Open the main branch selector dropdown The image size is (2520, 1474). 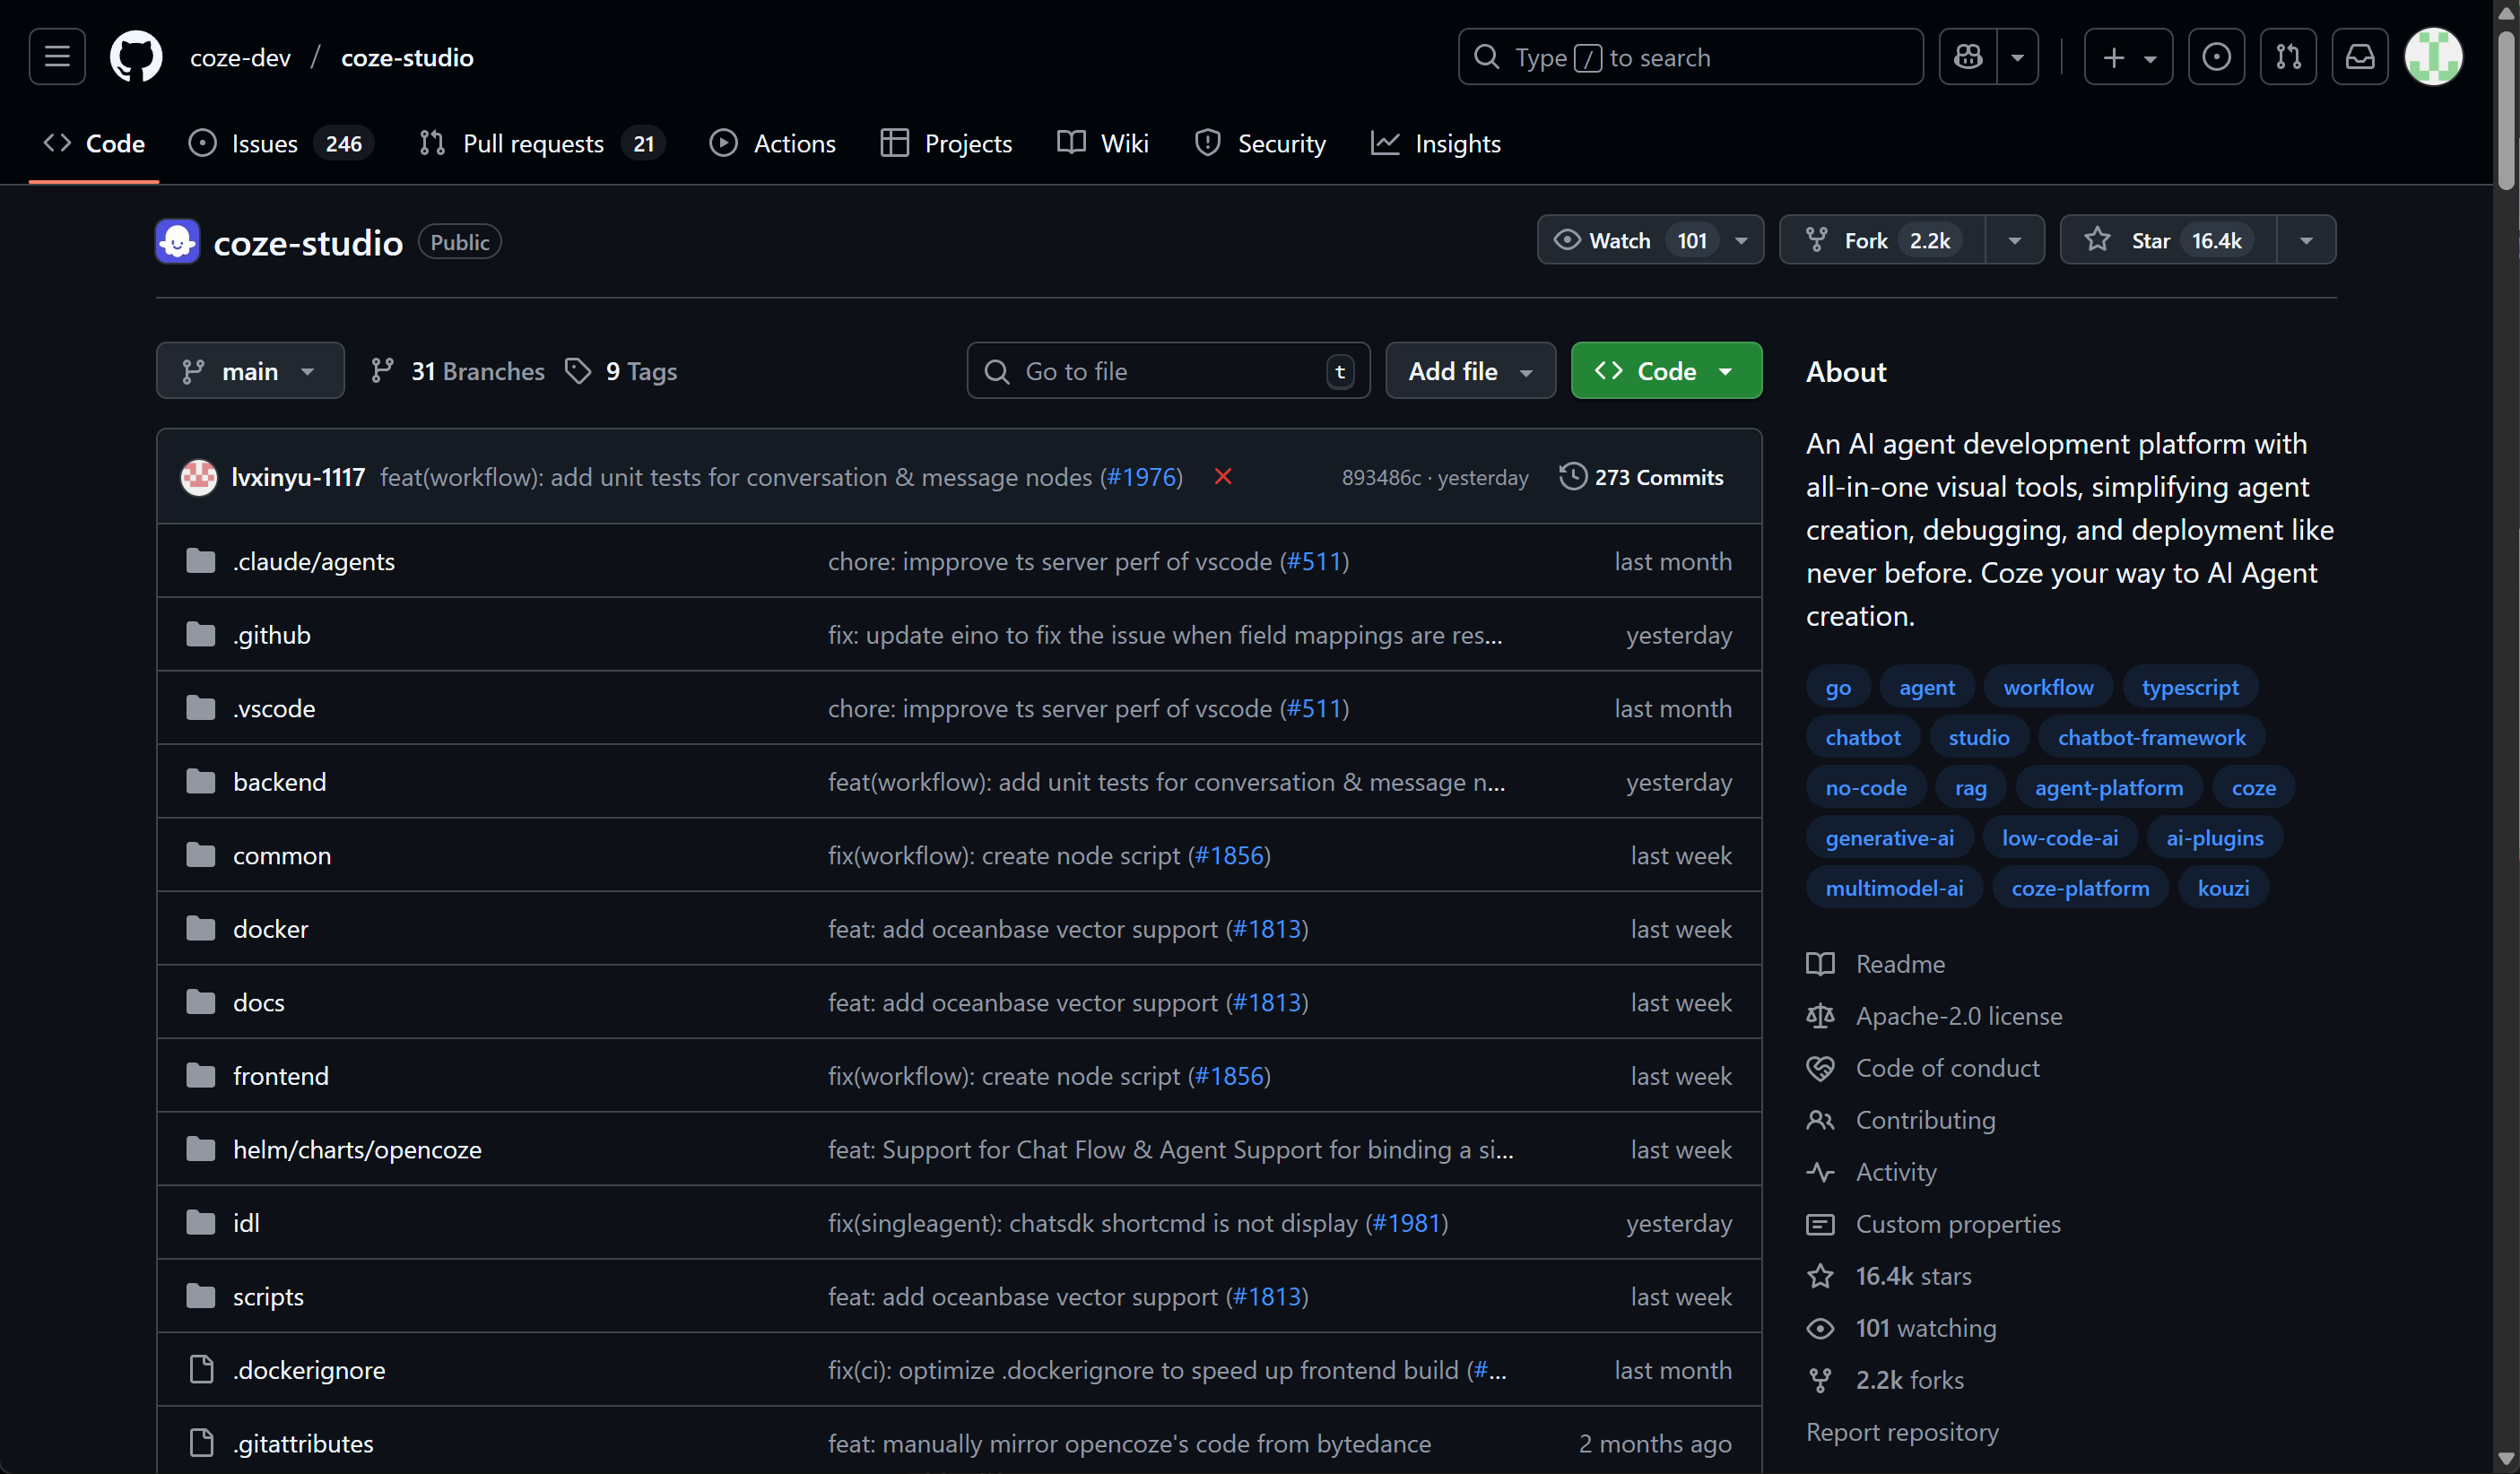(x=250, y=371)
